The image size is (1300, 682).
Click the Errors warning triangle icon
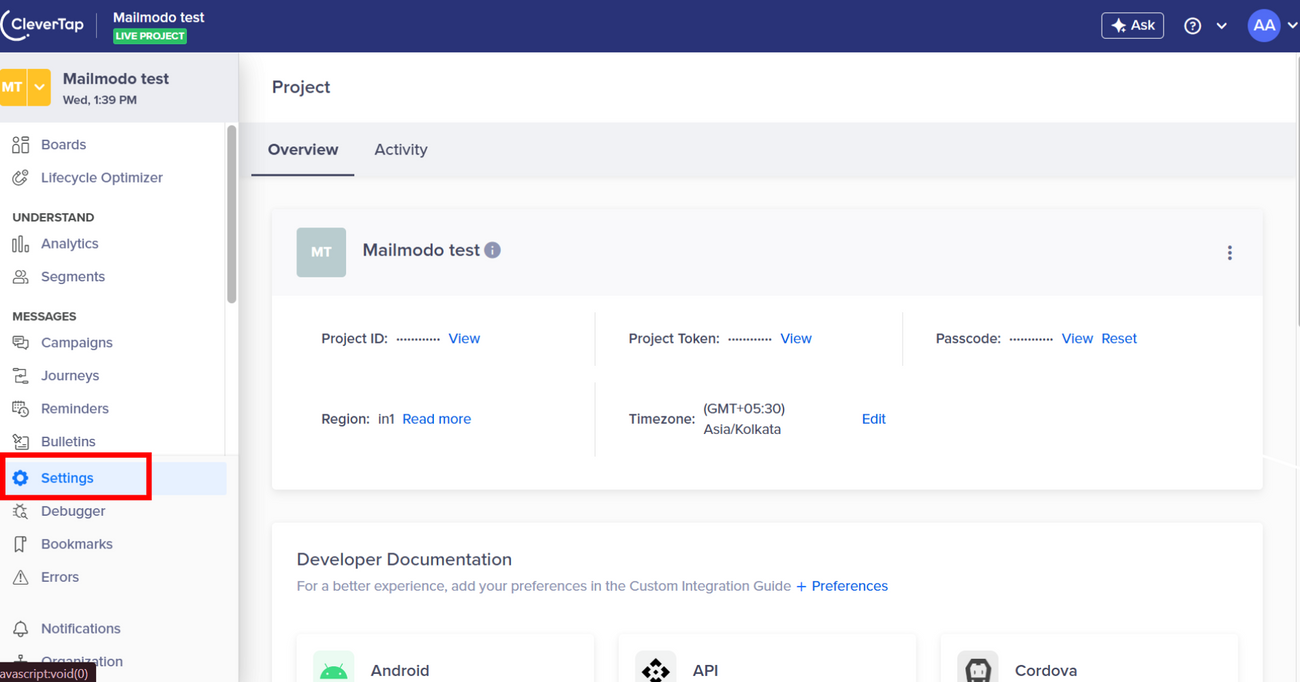click(20, 577)
